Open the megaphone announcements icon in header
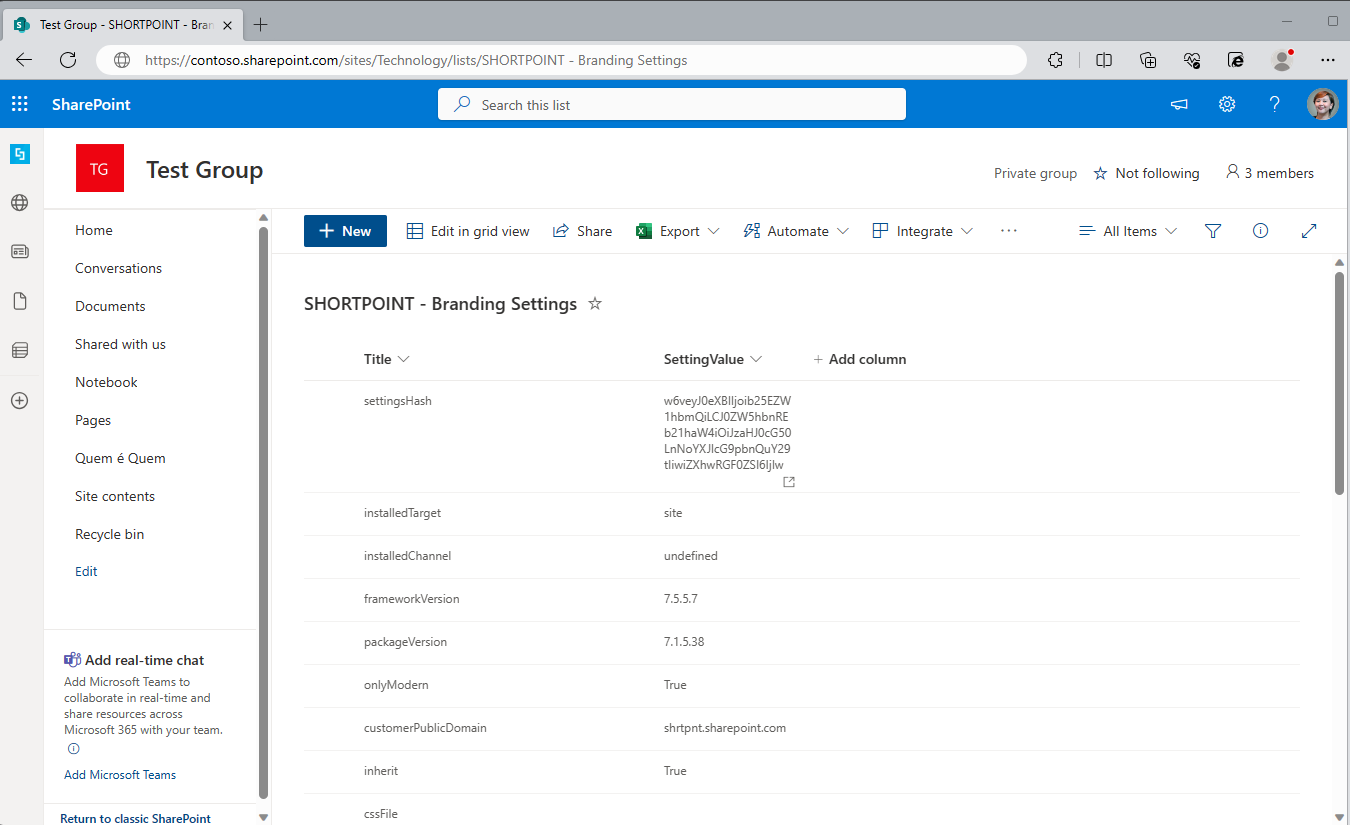The image size is (1350, 825). click(x=1180, y=104)
